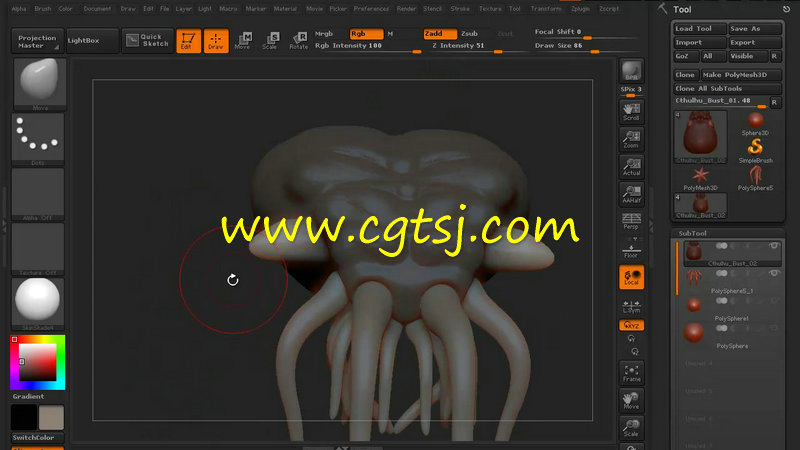The image size is (800, 450).
Task: Set Actual size view icon
Action: (631, 167)
